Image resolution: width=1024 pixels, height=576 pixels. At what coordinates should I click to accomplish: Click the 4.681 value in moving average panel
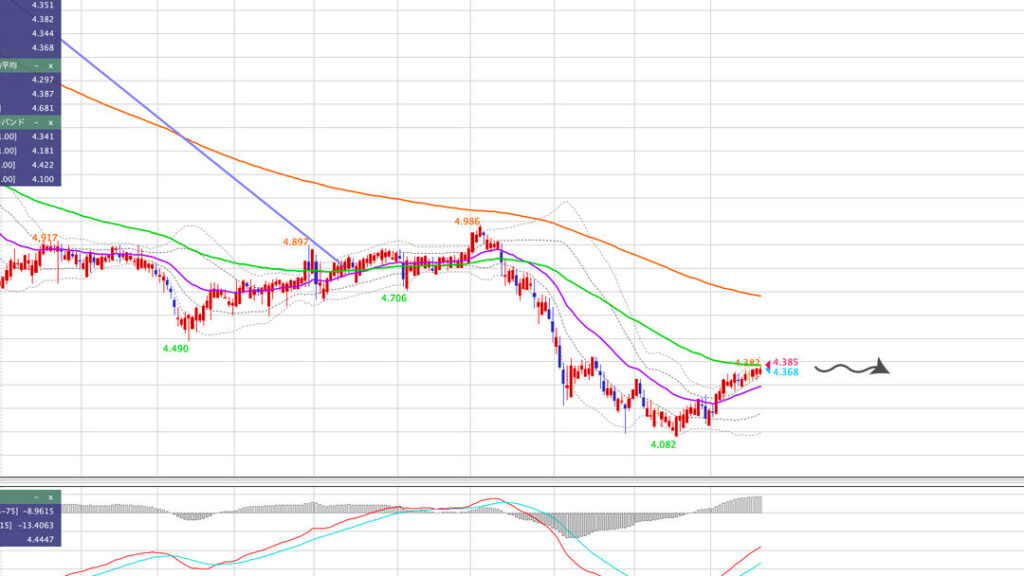[x=42, y=108]
